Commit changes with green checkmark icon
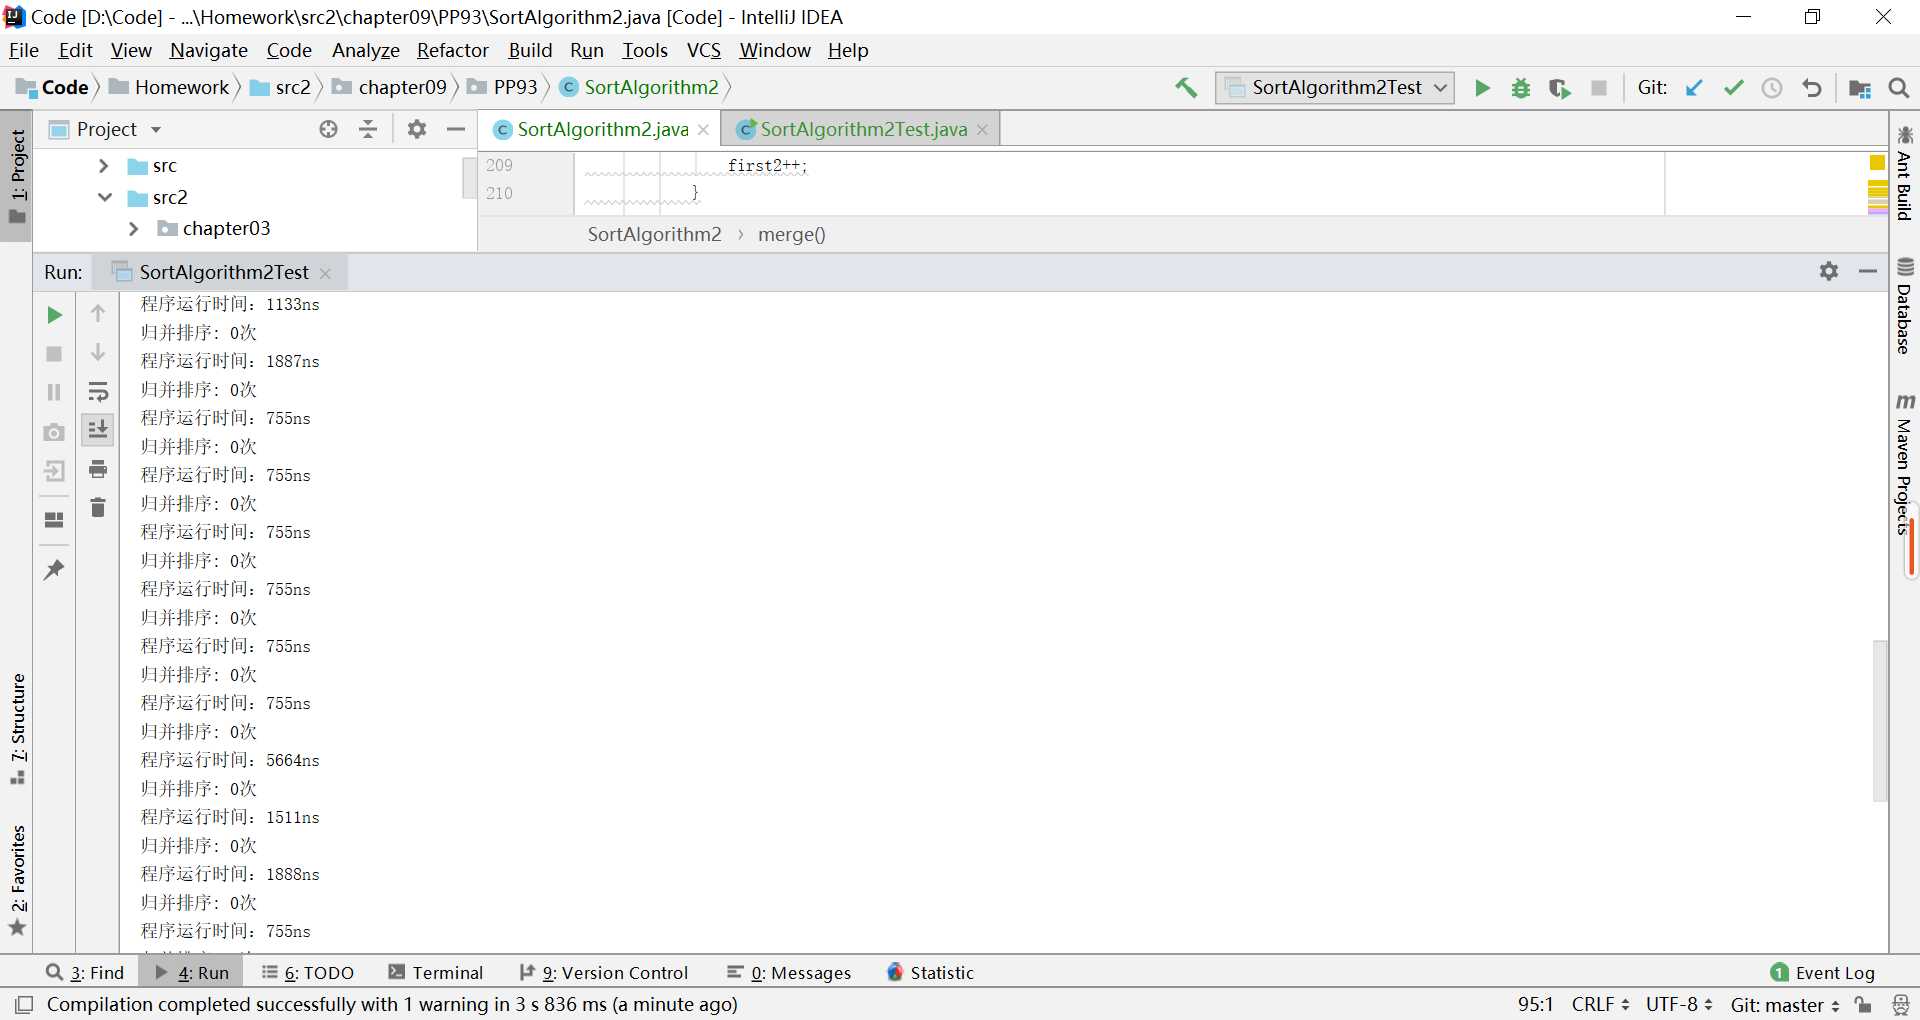Screen dimensions: 1920x1020 click(1733, 88)
